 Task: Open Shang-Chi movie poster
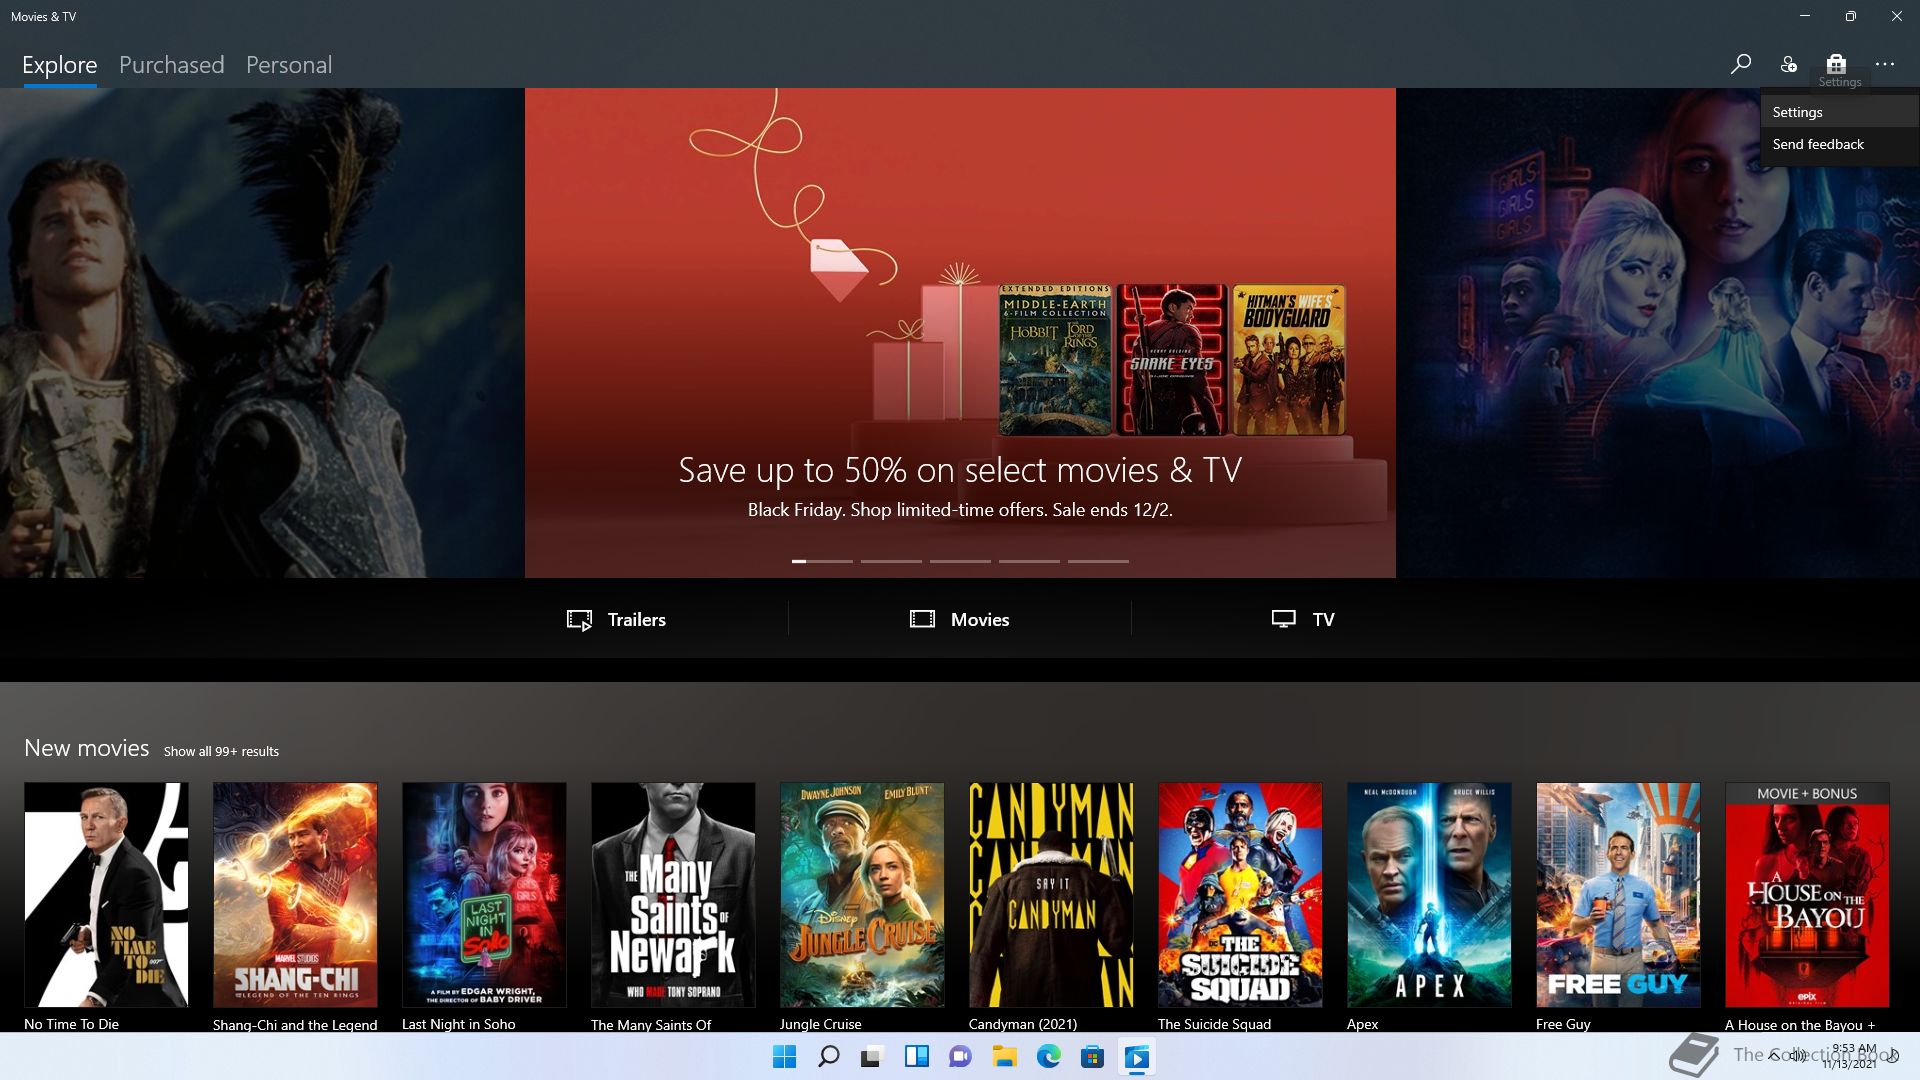click(295, 895)
